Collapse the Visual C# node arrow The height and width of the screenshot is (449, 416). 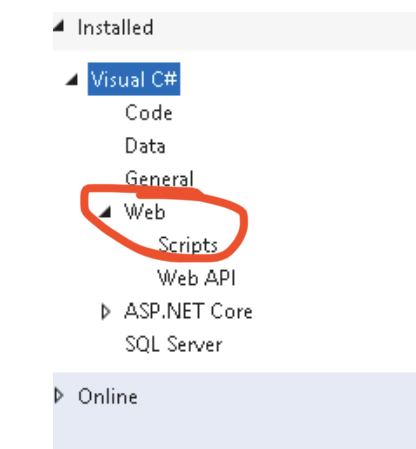72,79
